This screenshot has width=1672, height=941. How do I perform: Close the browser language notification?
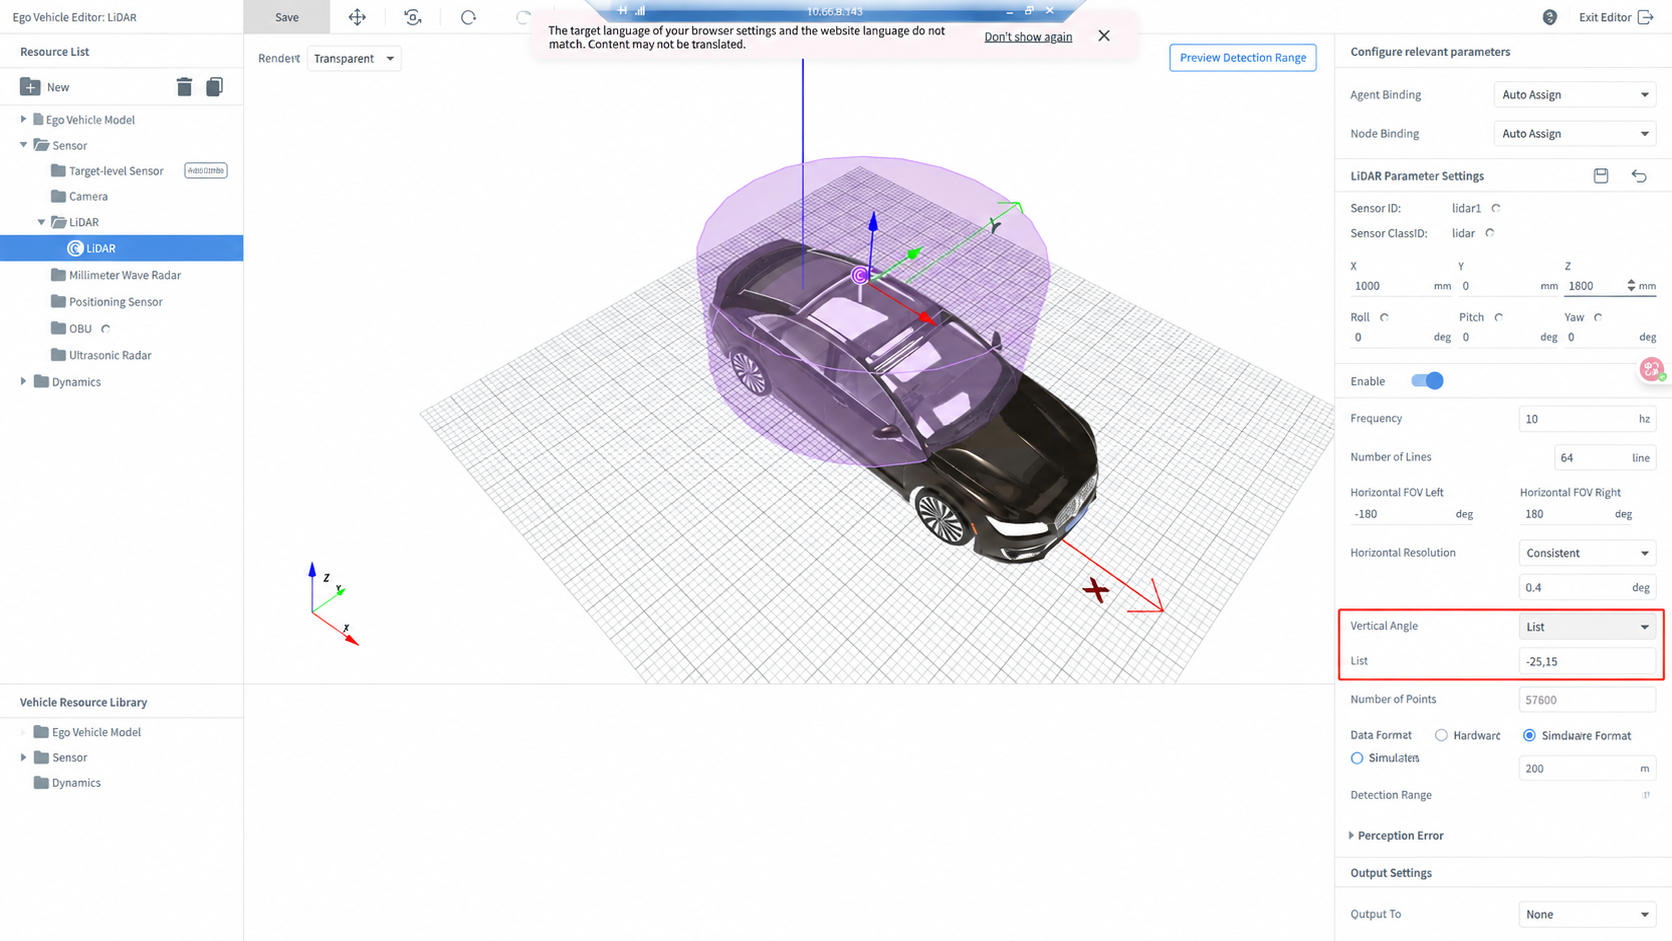tap(1104, 36)
